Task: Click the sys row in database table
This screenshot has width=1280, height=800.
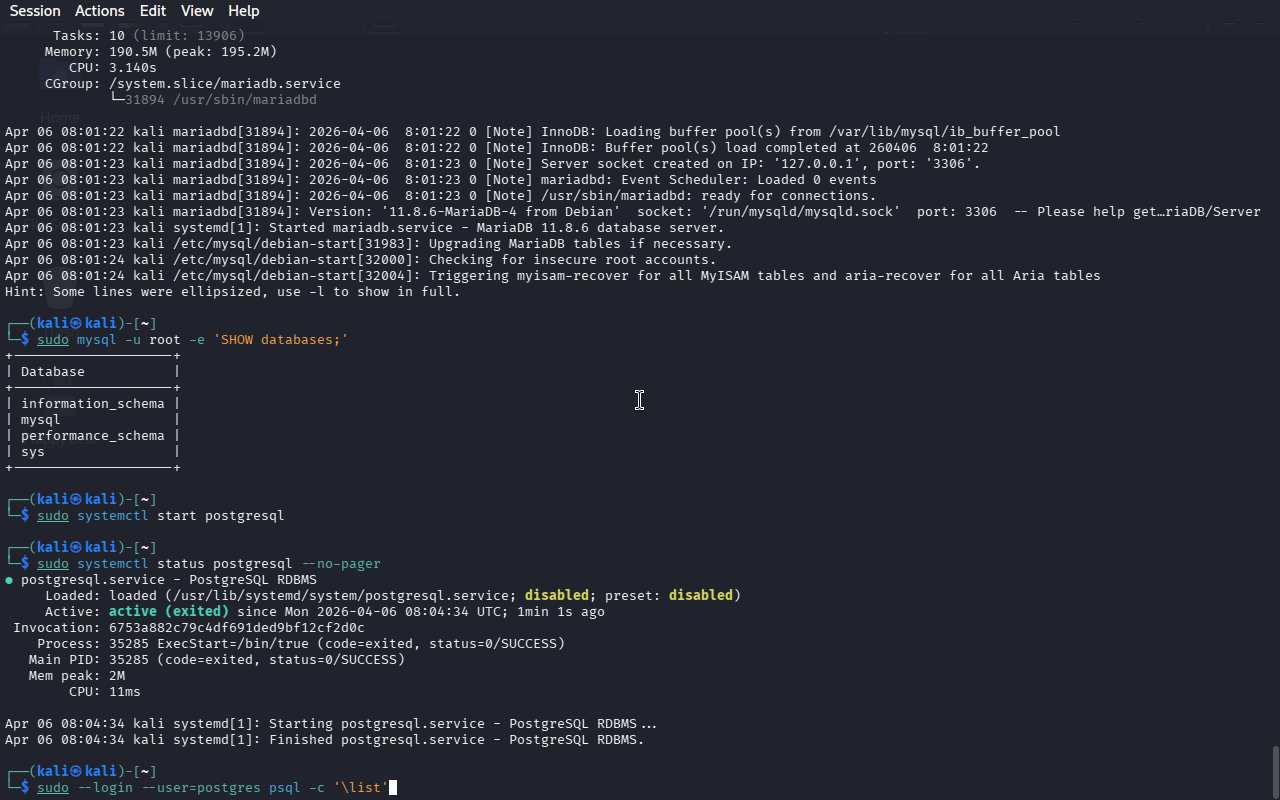Action: coord(33,452)
